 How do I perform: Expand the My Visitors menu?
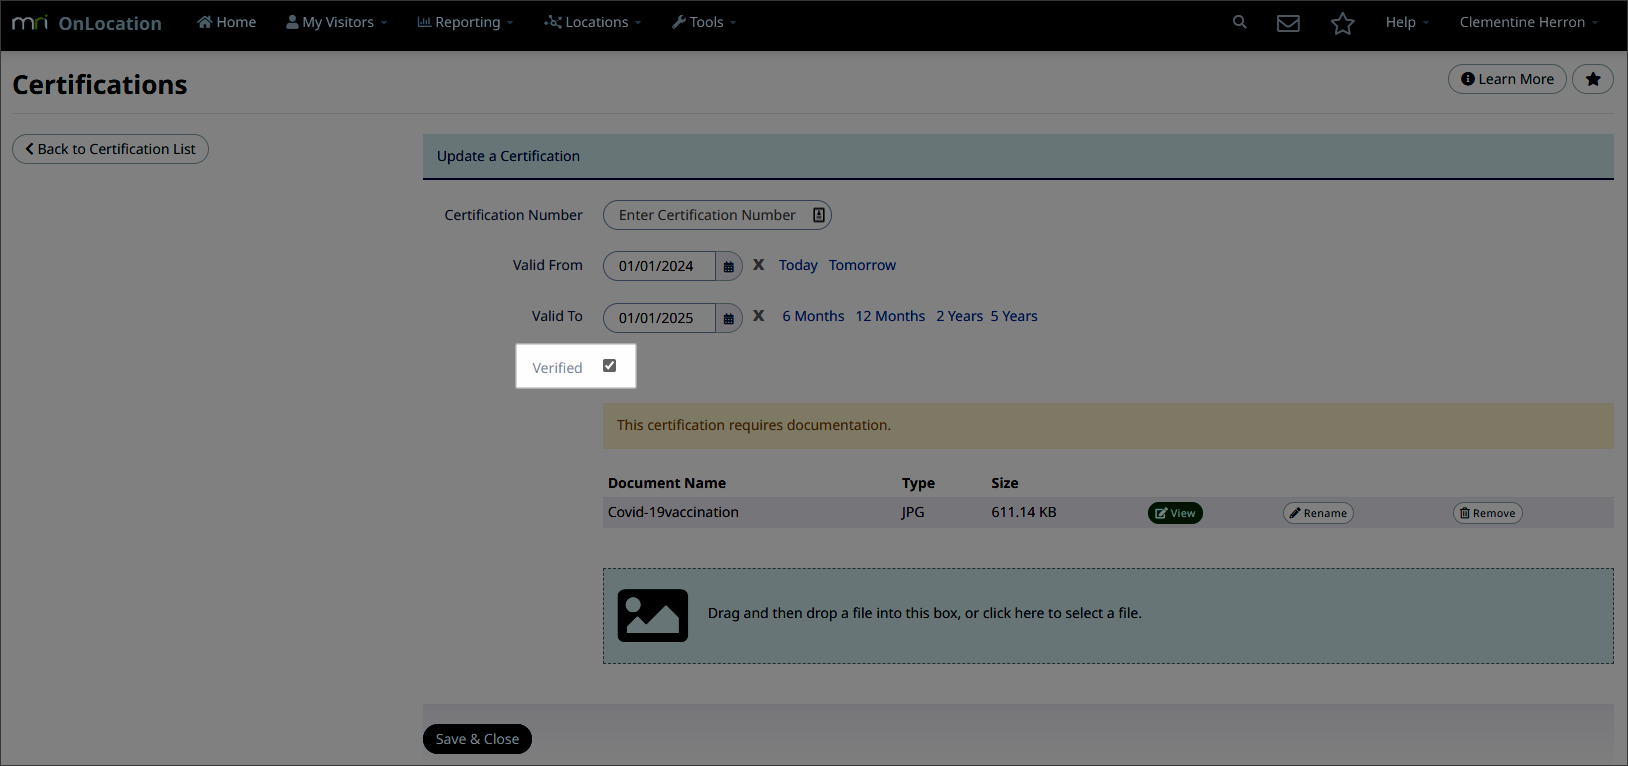[337, 22]
